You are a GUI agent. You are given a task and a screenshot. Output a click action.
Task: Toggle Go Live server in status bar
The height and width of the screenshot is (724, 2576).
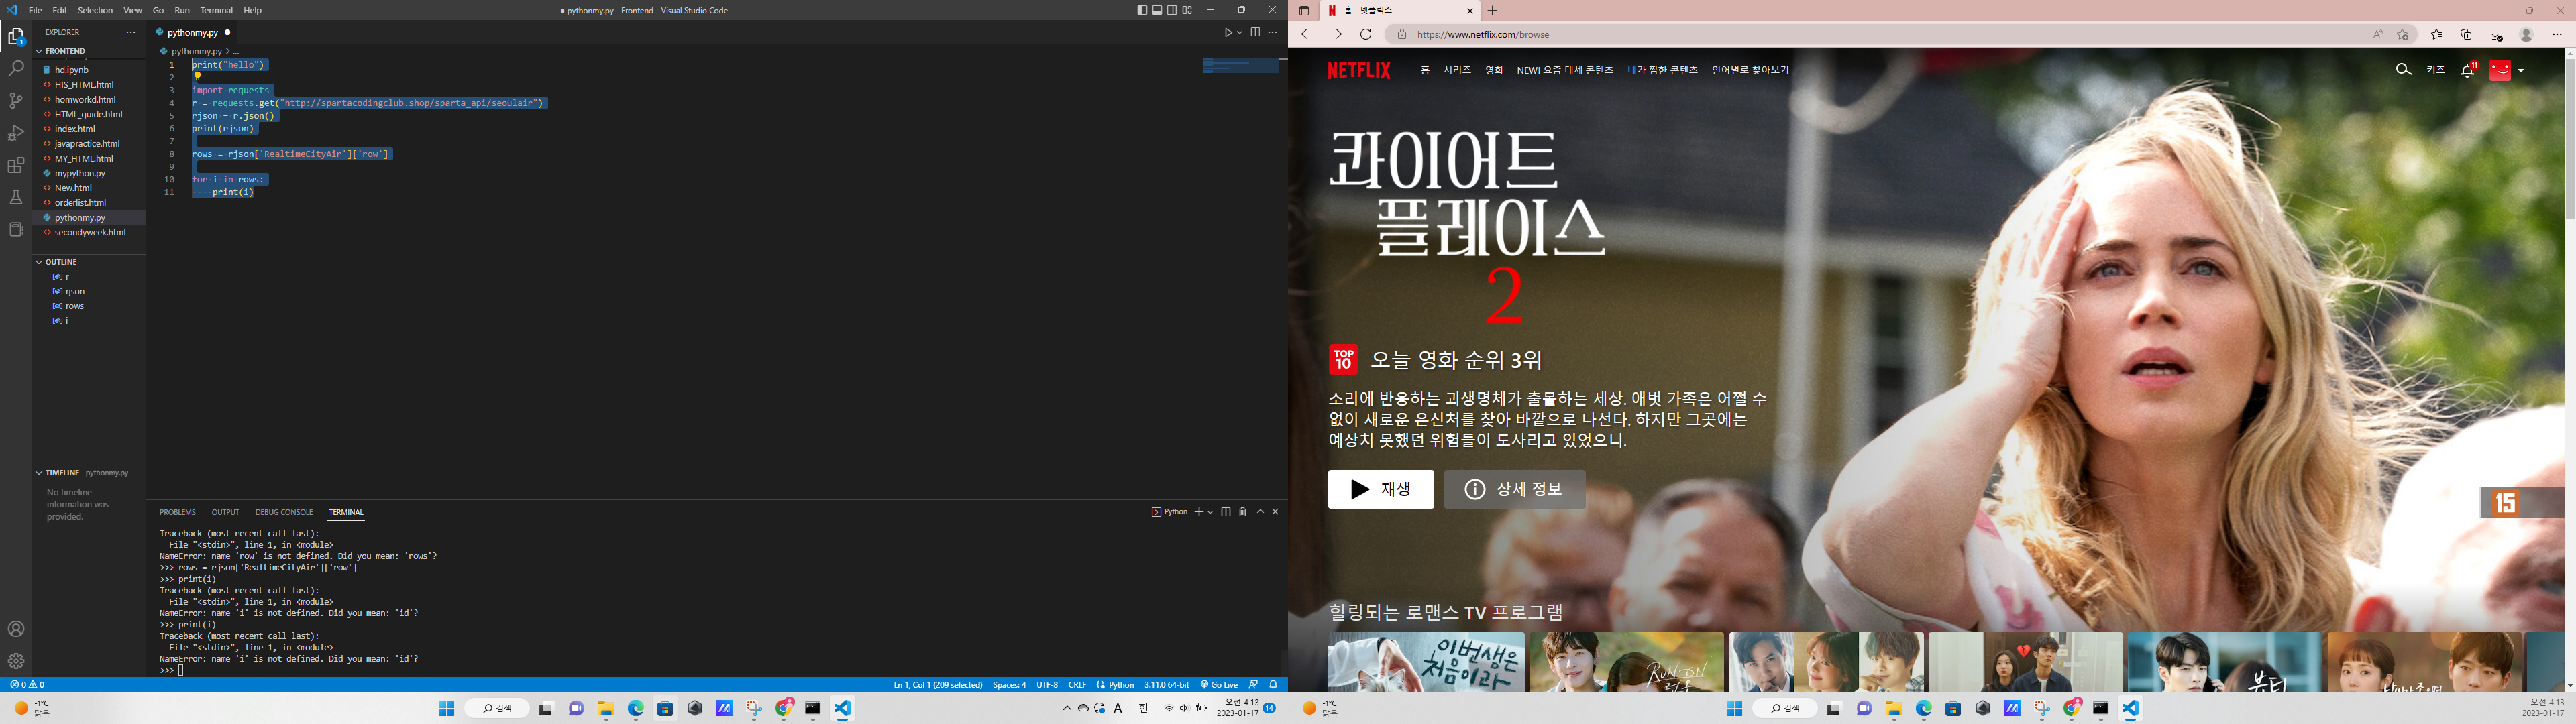[x=1219, y=685]
